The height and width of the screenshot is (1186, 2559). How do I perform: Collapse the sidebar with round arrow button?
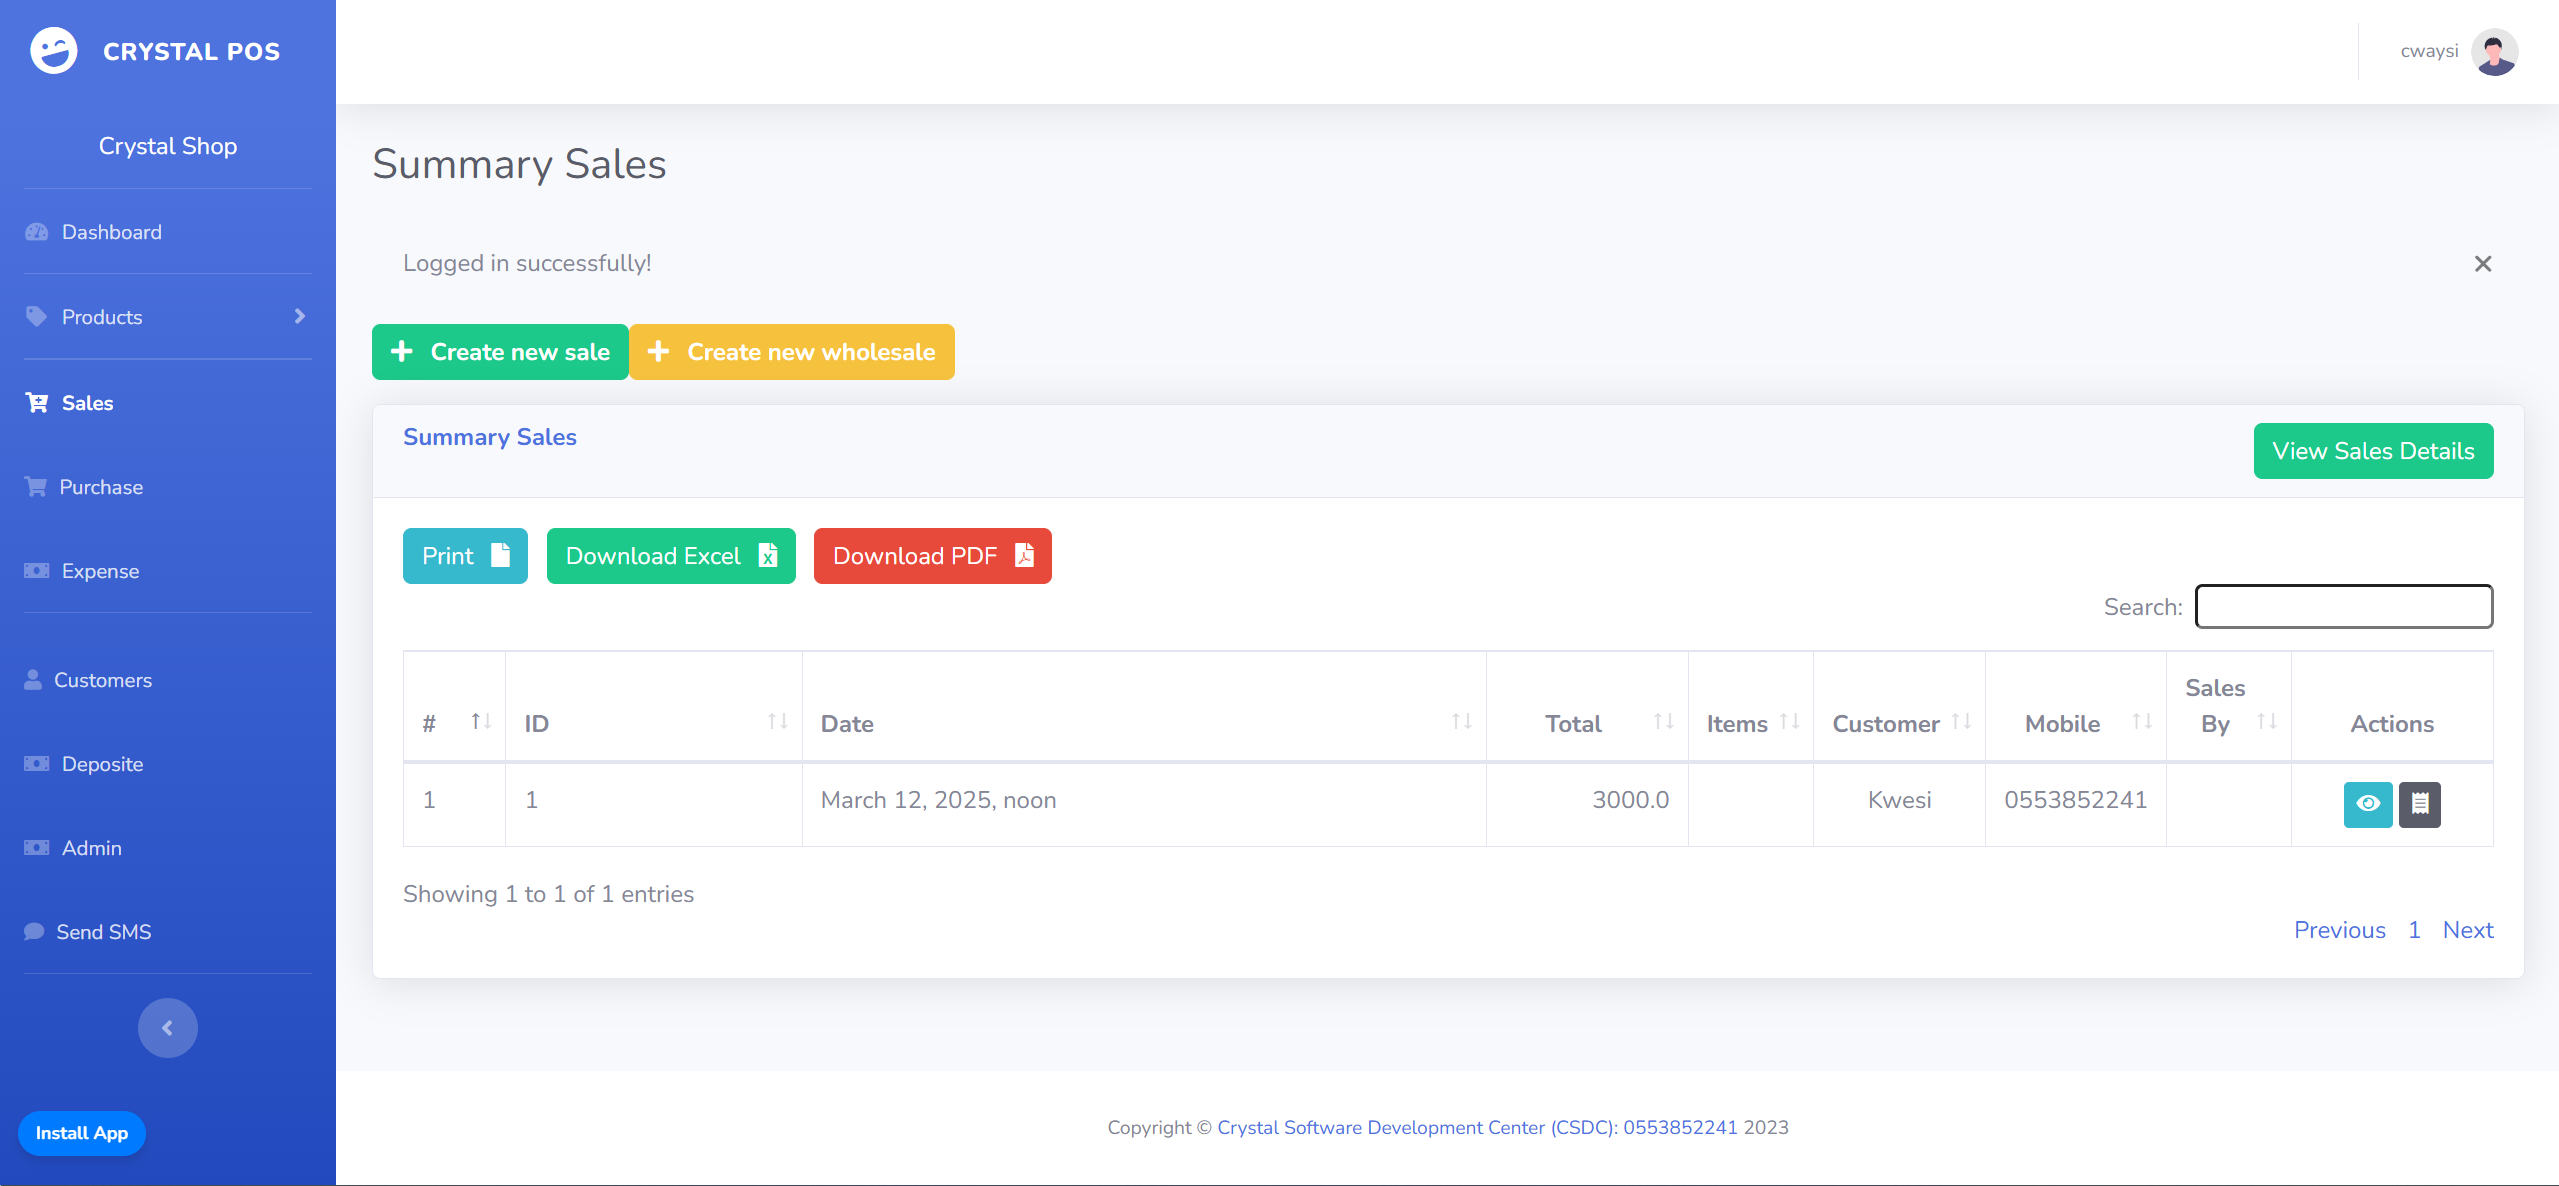(167, 1028)
